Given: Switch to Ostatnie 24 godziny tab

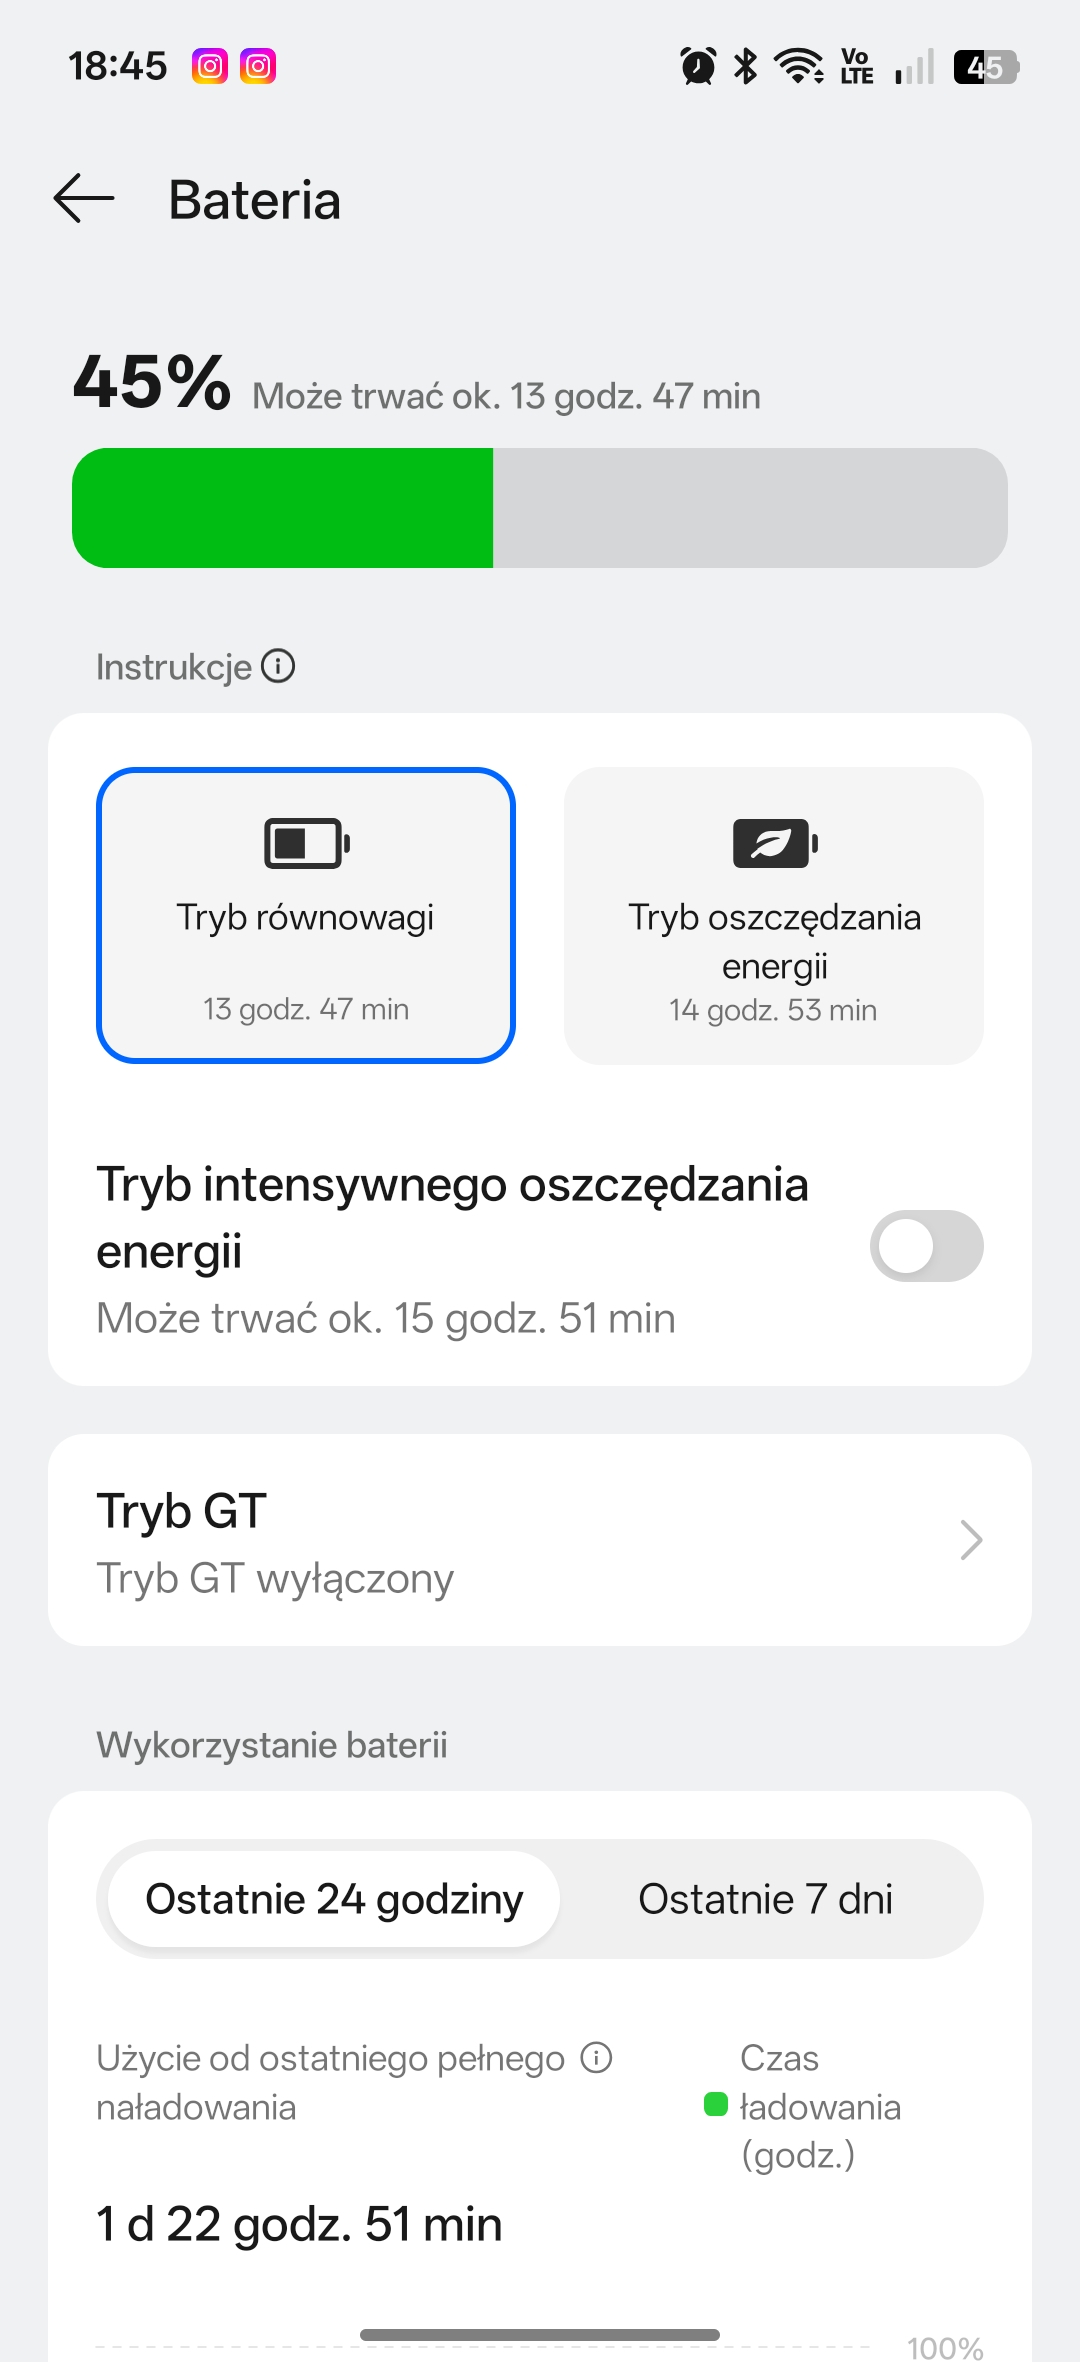Looking at the screenshot, I should click(334, 1899).
